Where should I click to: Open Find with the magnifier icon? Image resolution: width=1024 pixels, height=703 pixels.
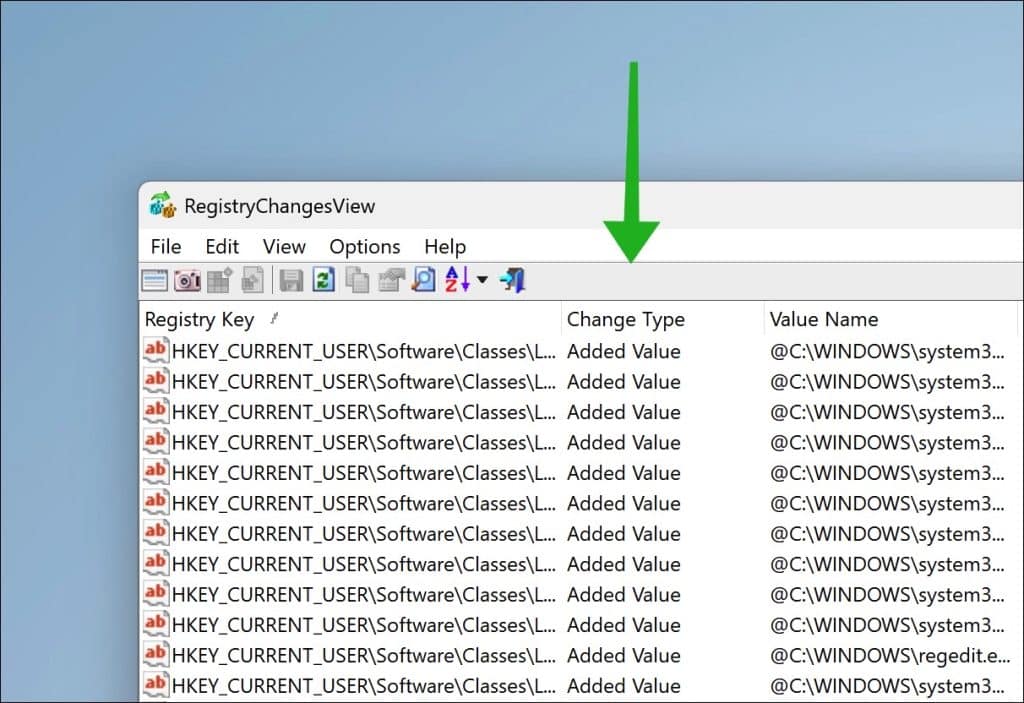click(x=424, y=280)
